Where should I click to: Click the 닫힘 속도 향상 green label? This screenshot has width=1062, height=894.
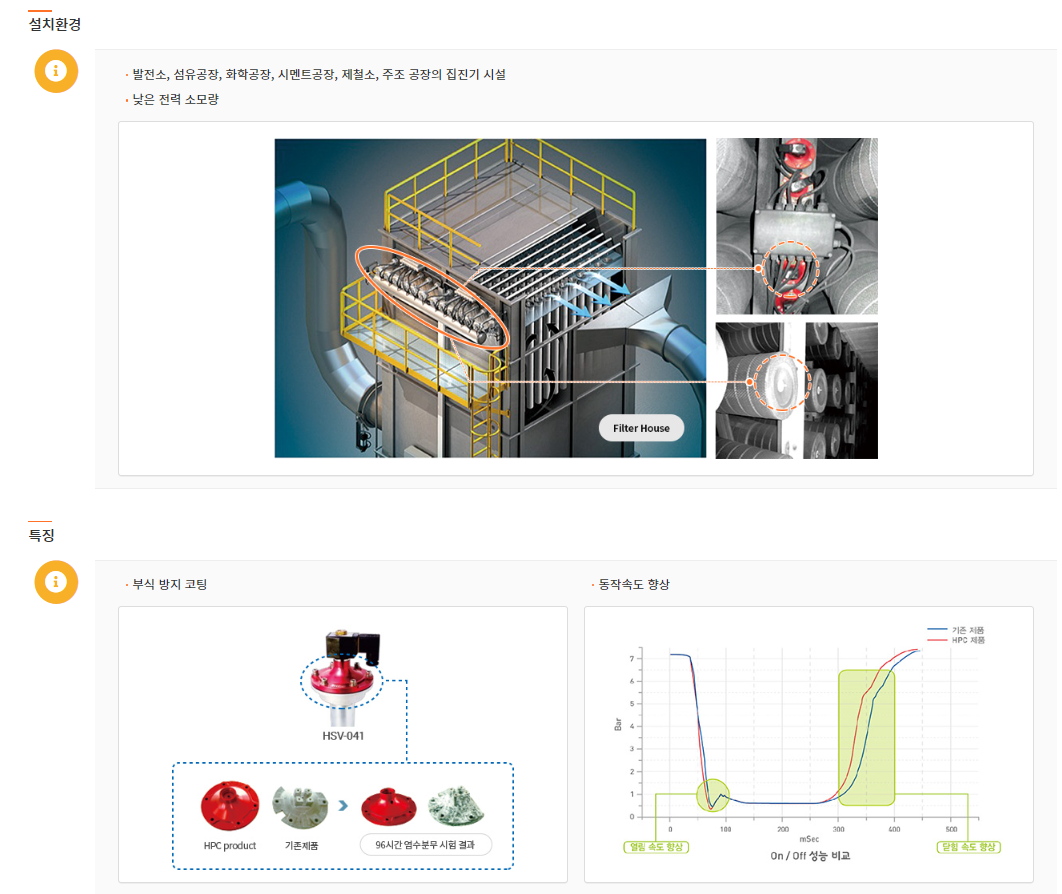pos(969,847)
